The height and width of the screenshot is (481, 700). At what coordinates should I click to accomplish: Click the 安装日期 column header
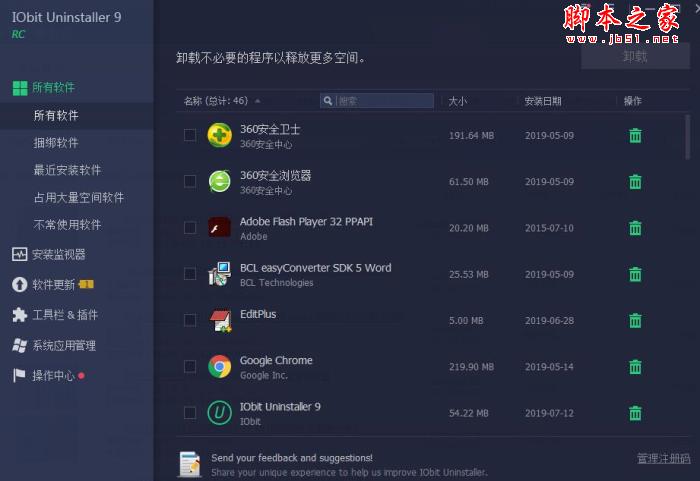(543, 101)
